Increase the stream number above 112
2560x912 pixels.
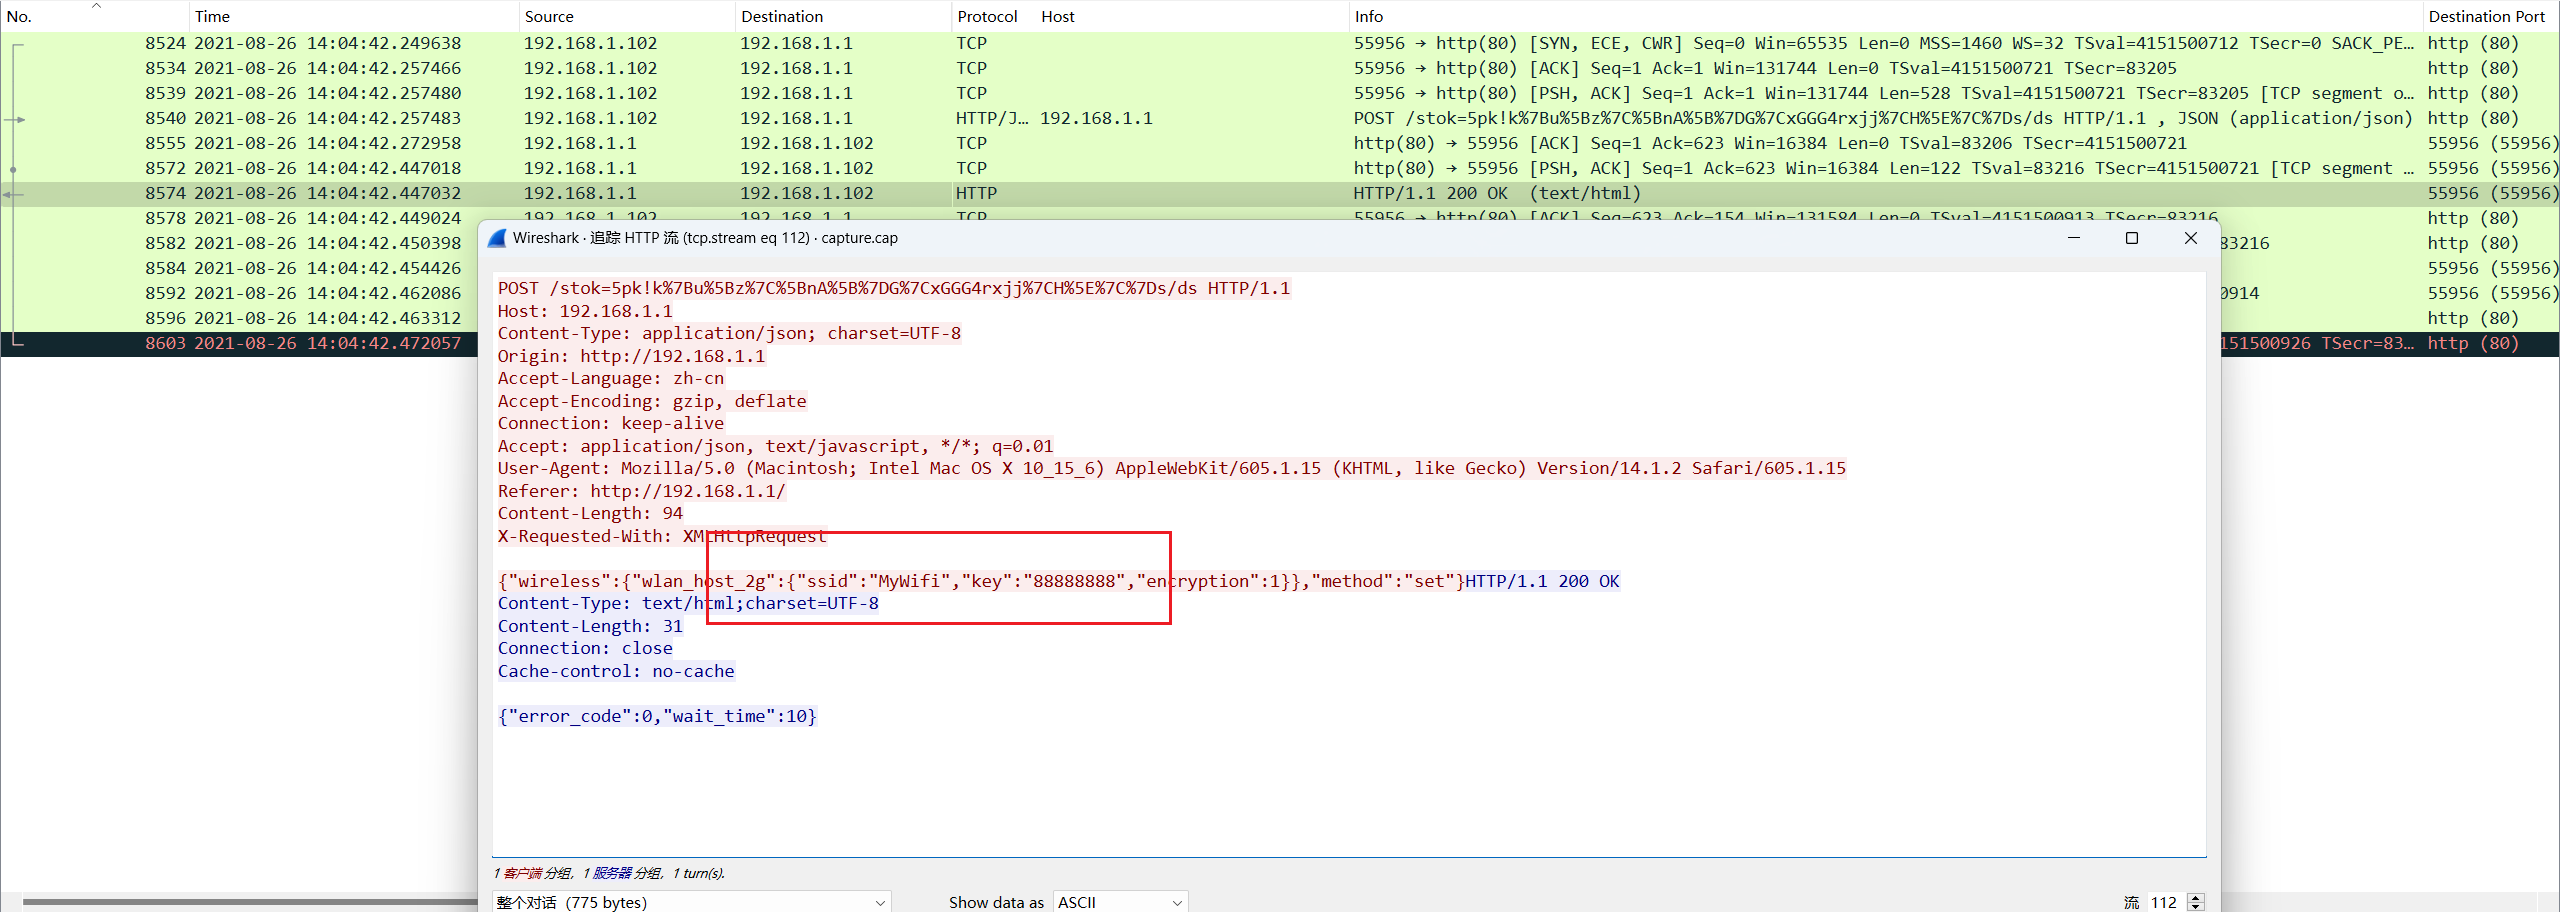[2196, 897]
